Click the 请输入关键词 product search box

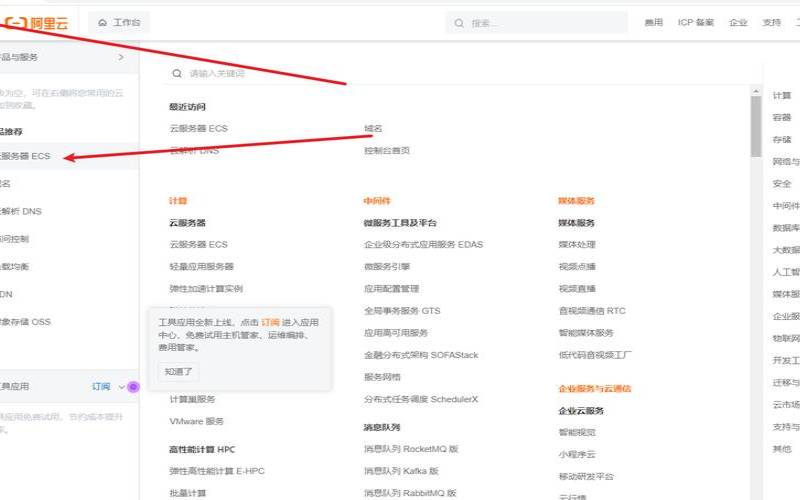(459, 73)
